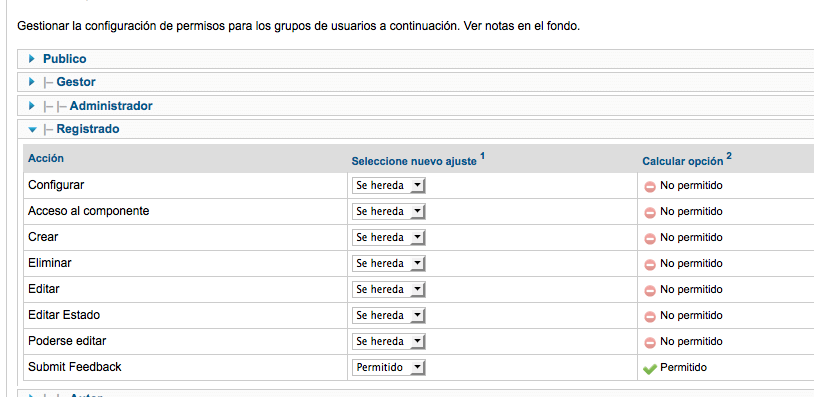
Task: Click the red No permitido icon for Crear
Action: (x=649, y=238)
